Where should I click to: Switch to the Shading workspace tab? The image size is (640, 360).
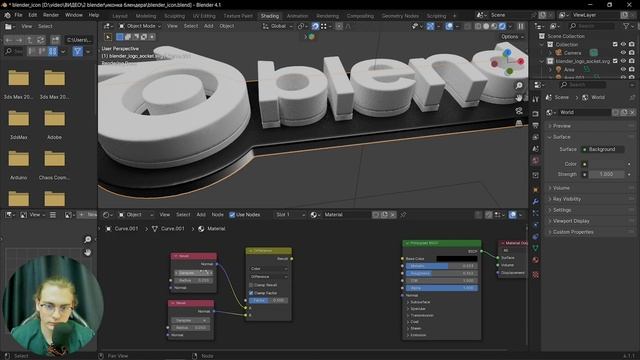270,16
